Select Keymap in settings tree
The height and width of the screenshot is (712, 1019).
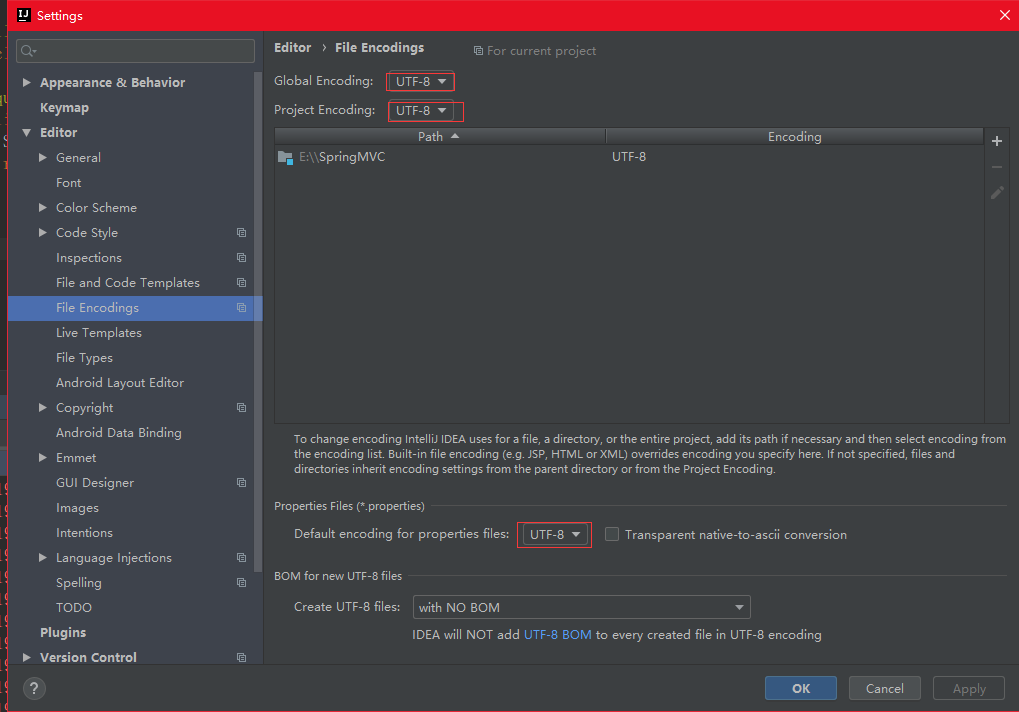point(64,108)
